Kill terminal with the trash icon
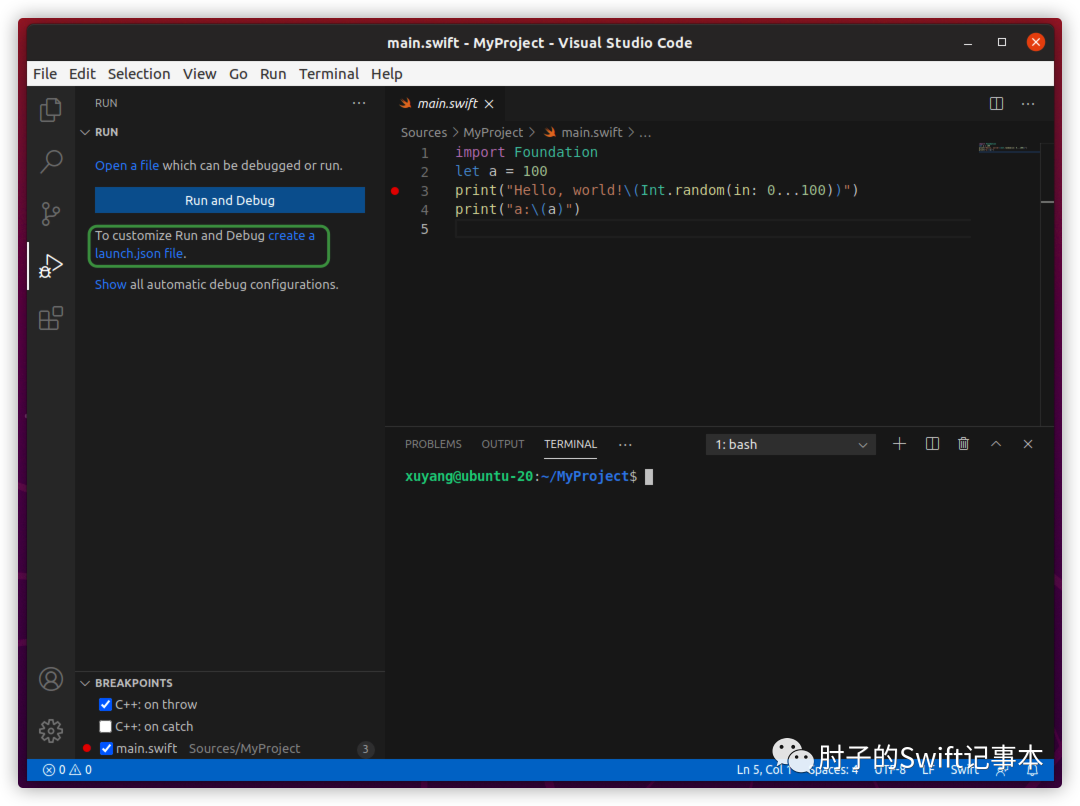 [x=963, y=444]
